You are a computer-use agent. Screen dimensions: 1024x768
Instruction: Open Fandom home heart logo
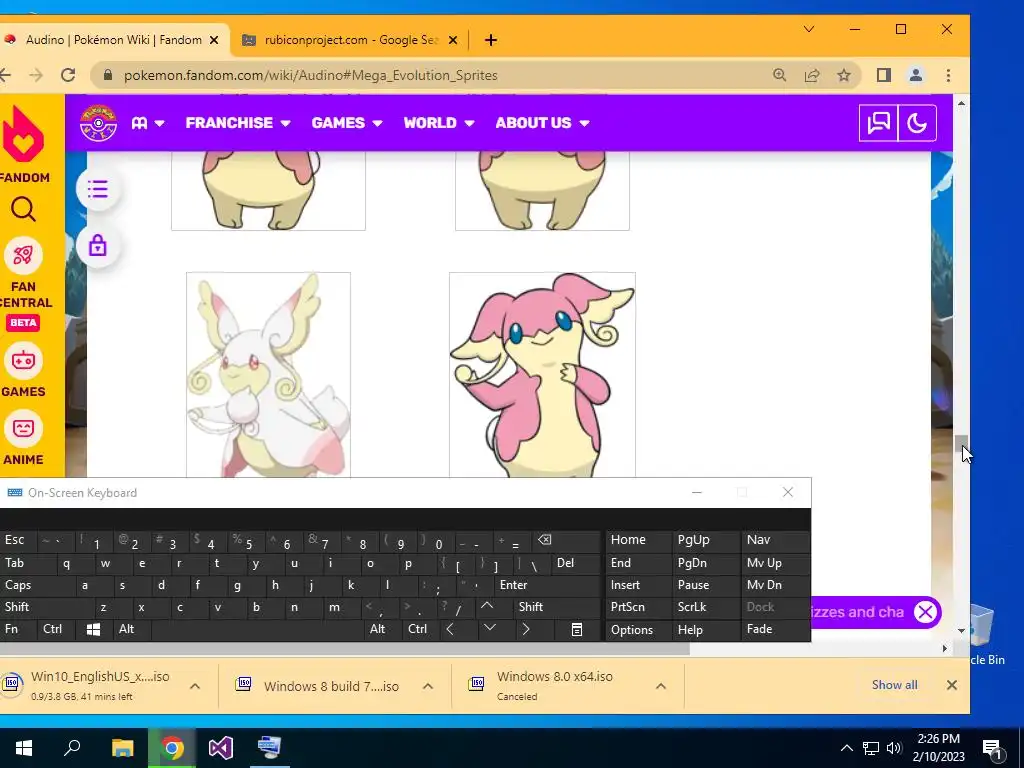[x=24, y=134]
